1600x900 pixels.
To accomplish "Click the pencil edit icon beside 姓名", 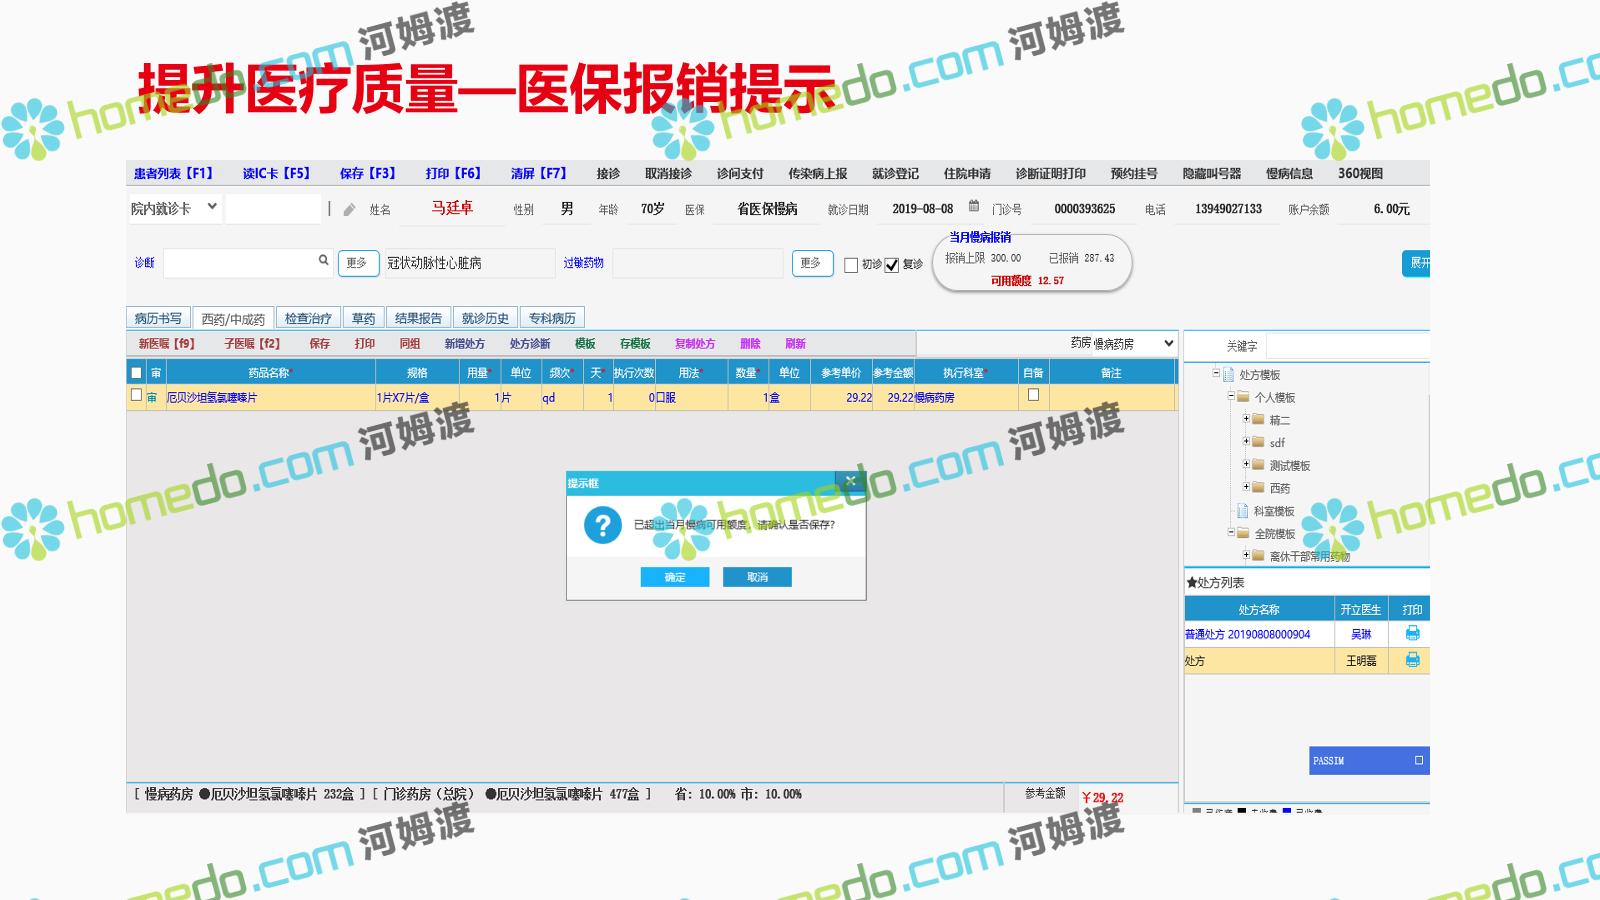I will (349, 210).
